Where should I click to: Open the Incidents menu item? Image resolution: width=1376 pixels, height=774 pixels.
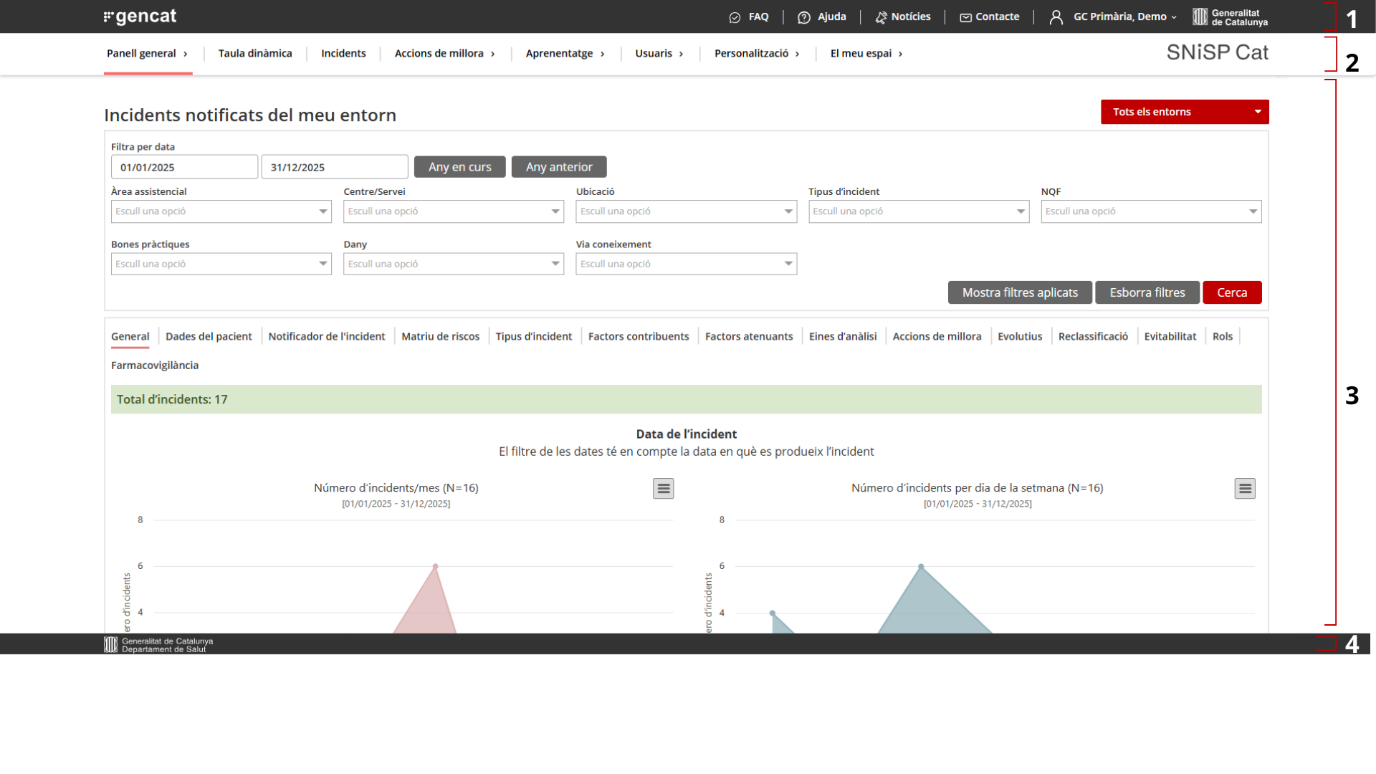pos(343,54)
